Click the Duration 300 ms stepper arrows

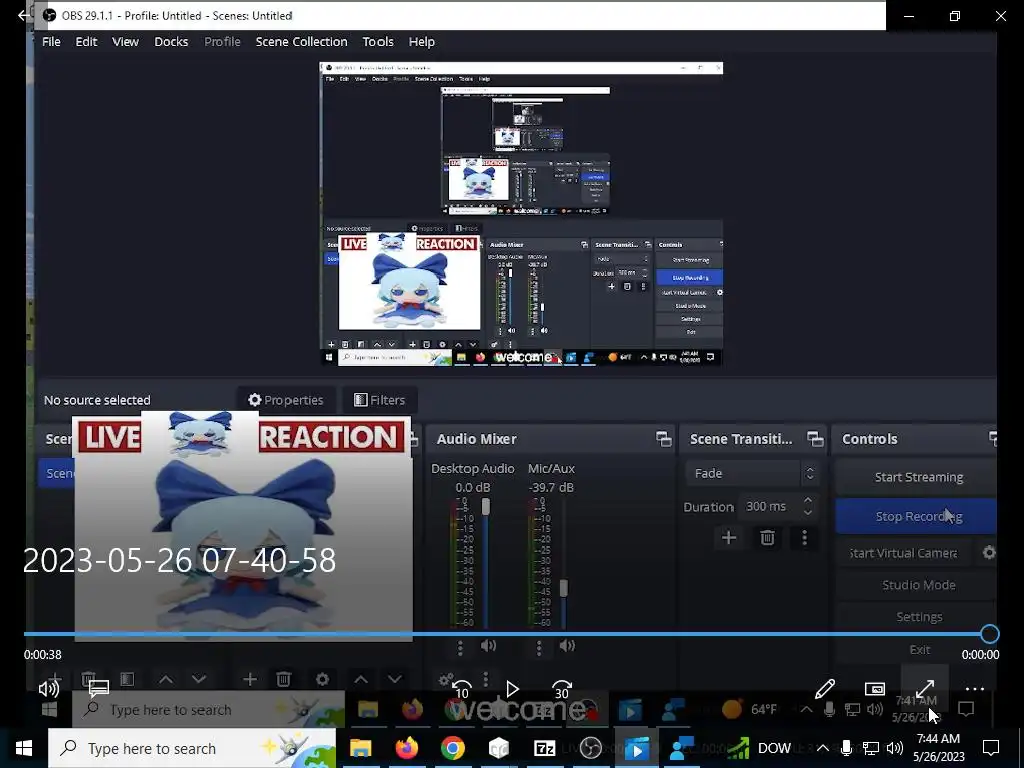click(808, 506)
